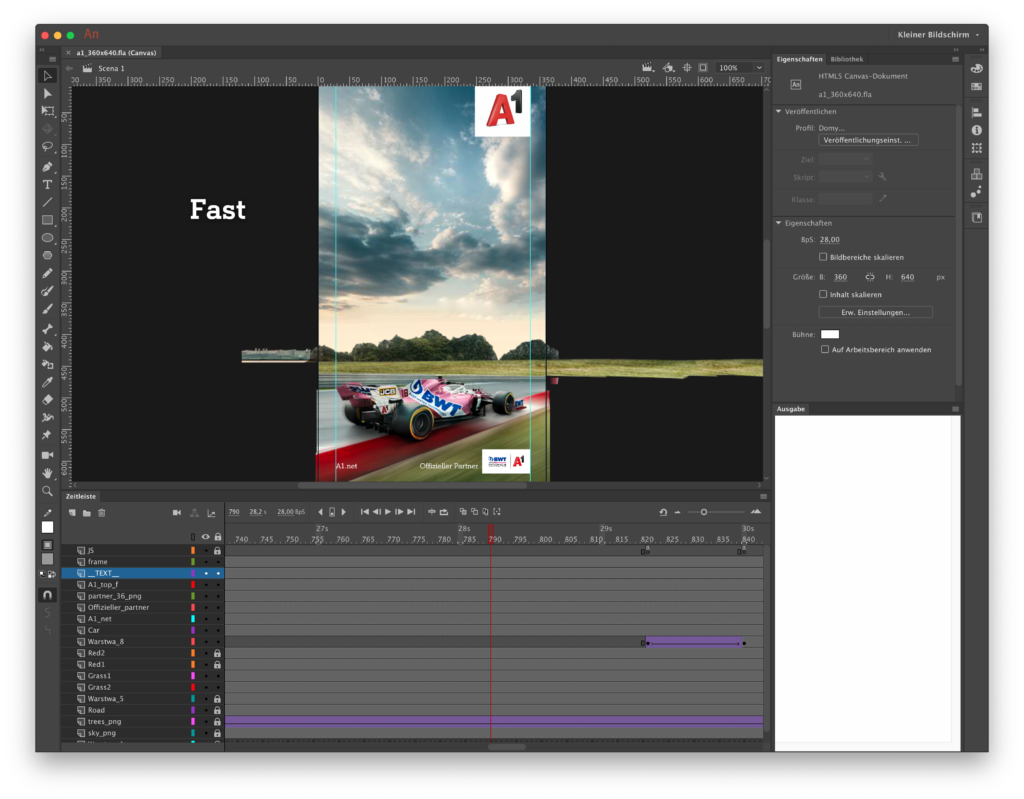Screen dimensions: 1024x799
Task: Click the edit scene clapperboard icon
Action: click(x=647, y=67)
